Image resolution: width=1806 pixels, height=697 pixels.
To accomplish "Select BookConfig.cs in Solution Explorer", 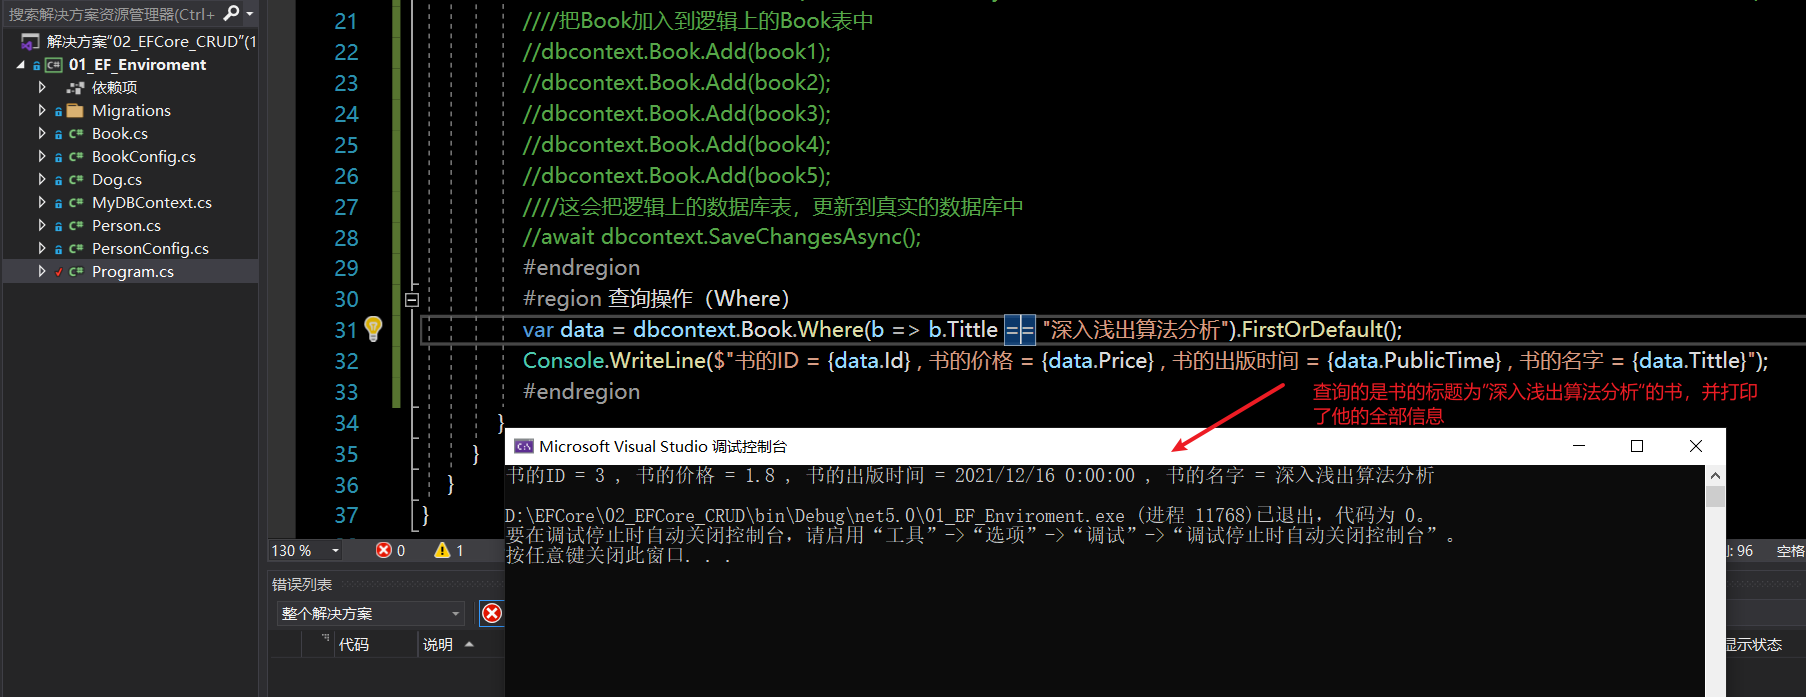I will tap(144, 156).
